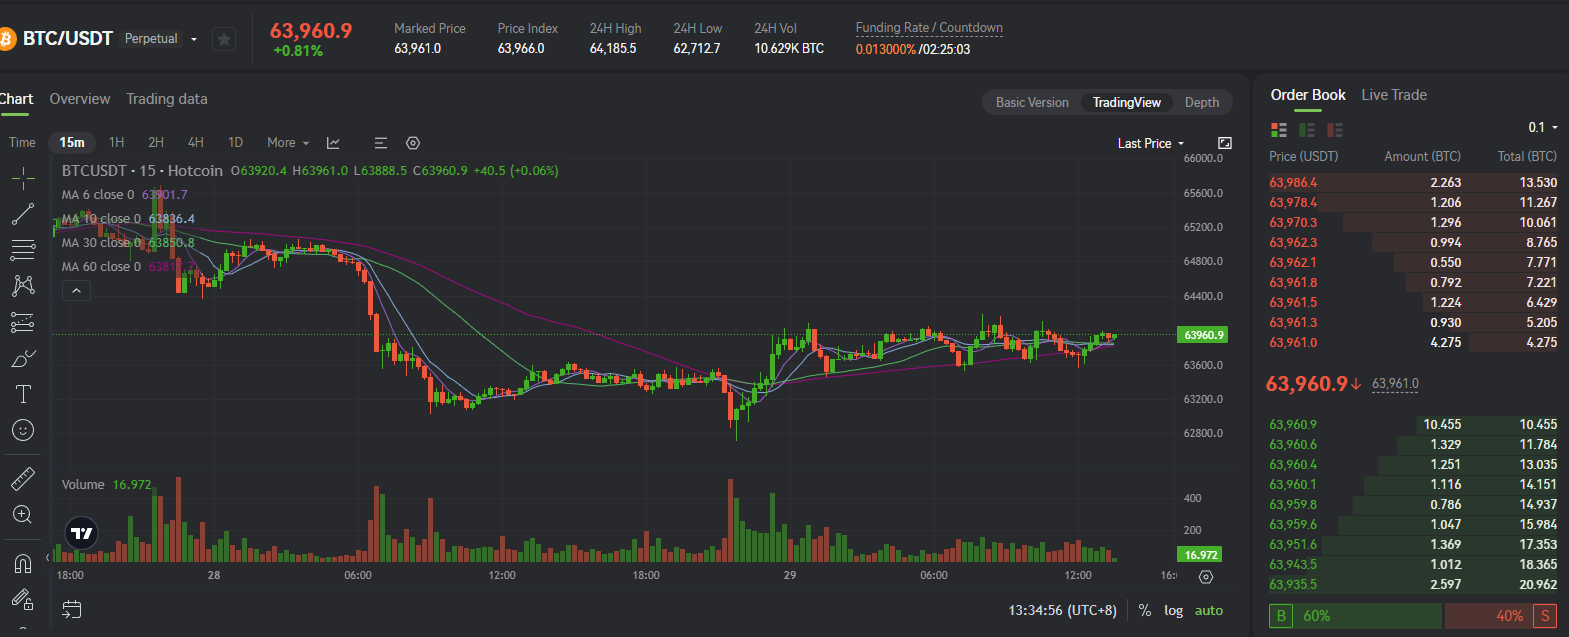Viewport: 1569px width, 637px height.
Task: Add BTC/USDT to favorites with star icon
Action: pos(225,39)
